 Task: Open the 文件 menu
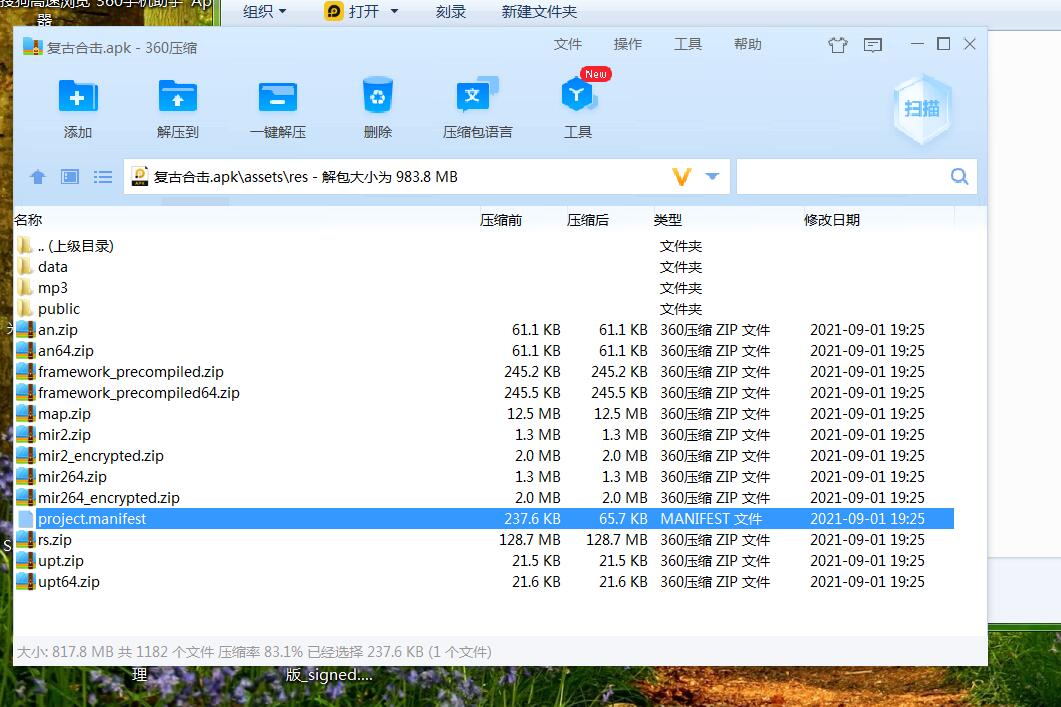coord(567,44)
